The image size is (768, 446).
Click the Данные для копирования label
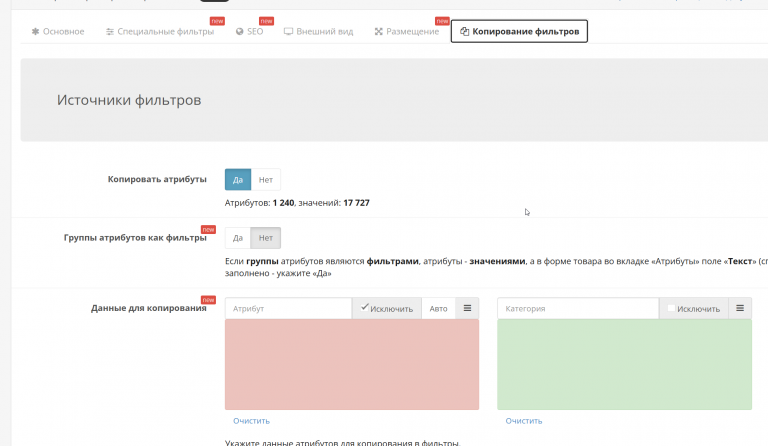[x=148, y=308]
